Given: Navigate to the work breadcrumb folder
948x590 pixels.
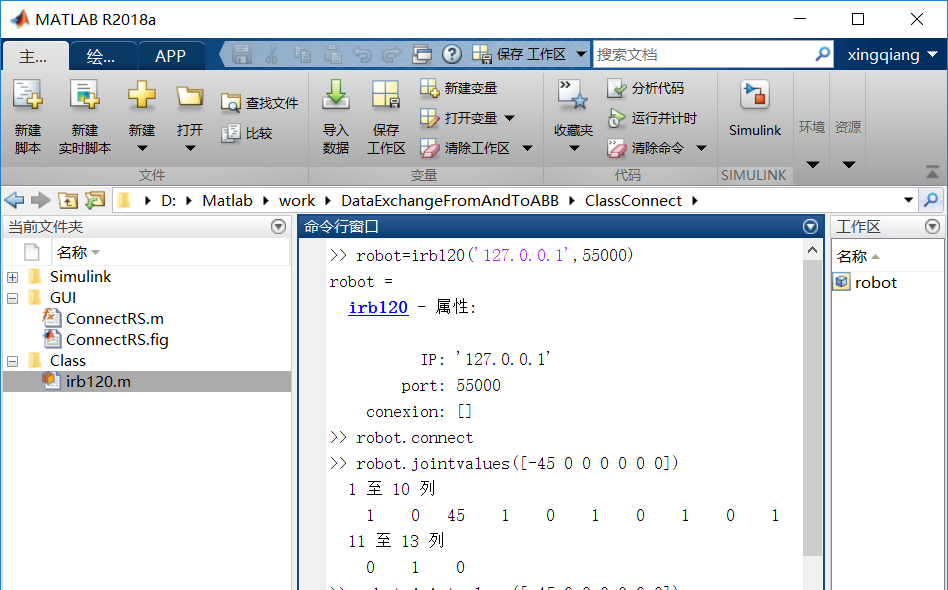Looking at the screenshot, I should point(297,200).
